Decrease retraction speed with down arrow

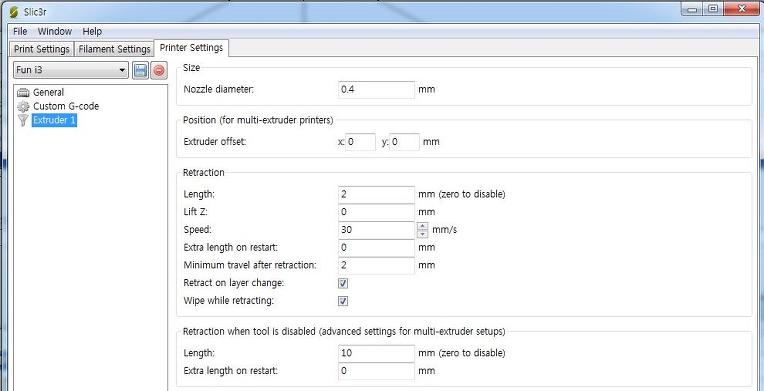[422, 234]
